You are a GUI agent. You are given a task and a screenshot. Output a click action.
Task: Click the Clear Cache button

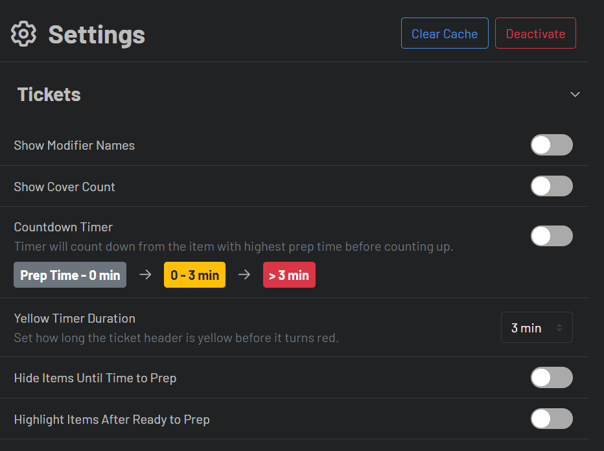pyautogui.click(x=444, y=33)
